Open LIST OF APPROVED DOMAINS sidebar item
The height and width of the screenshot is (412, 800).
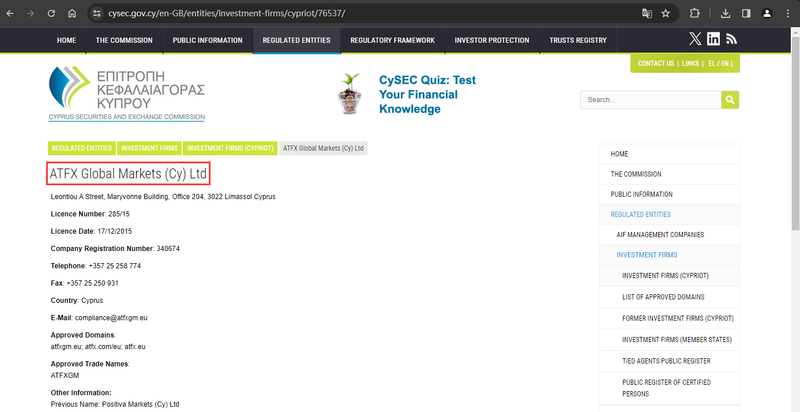(669, 297)
